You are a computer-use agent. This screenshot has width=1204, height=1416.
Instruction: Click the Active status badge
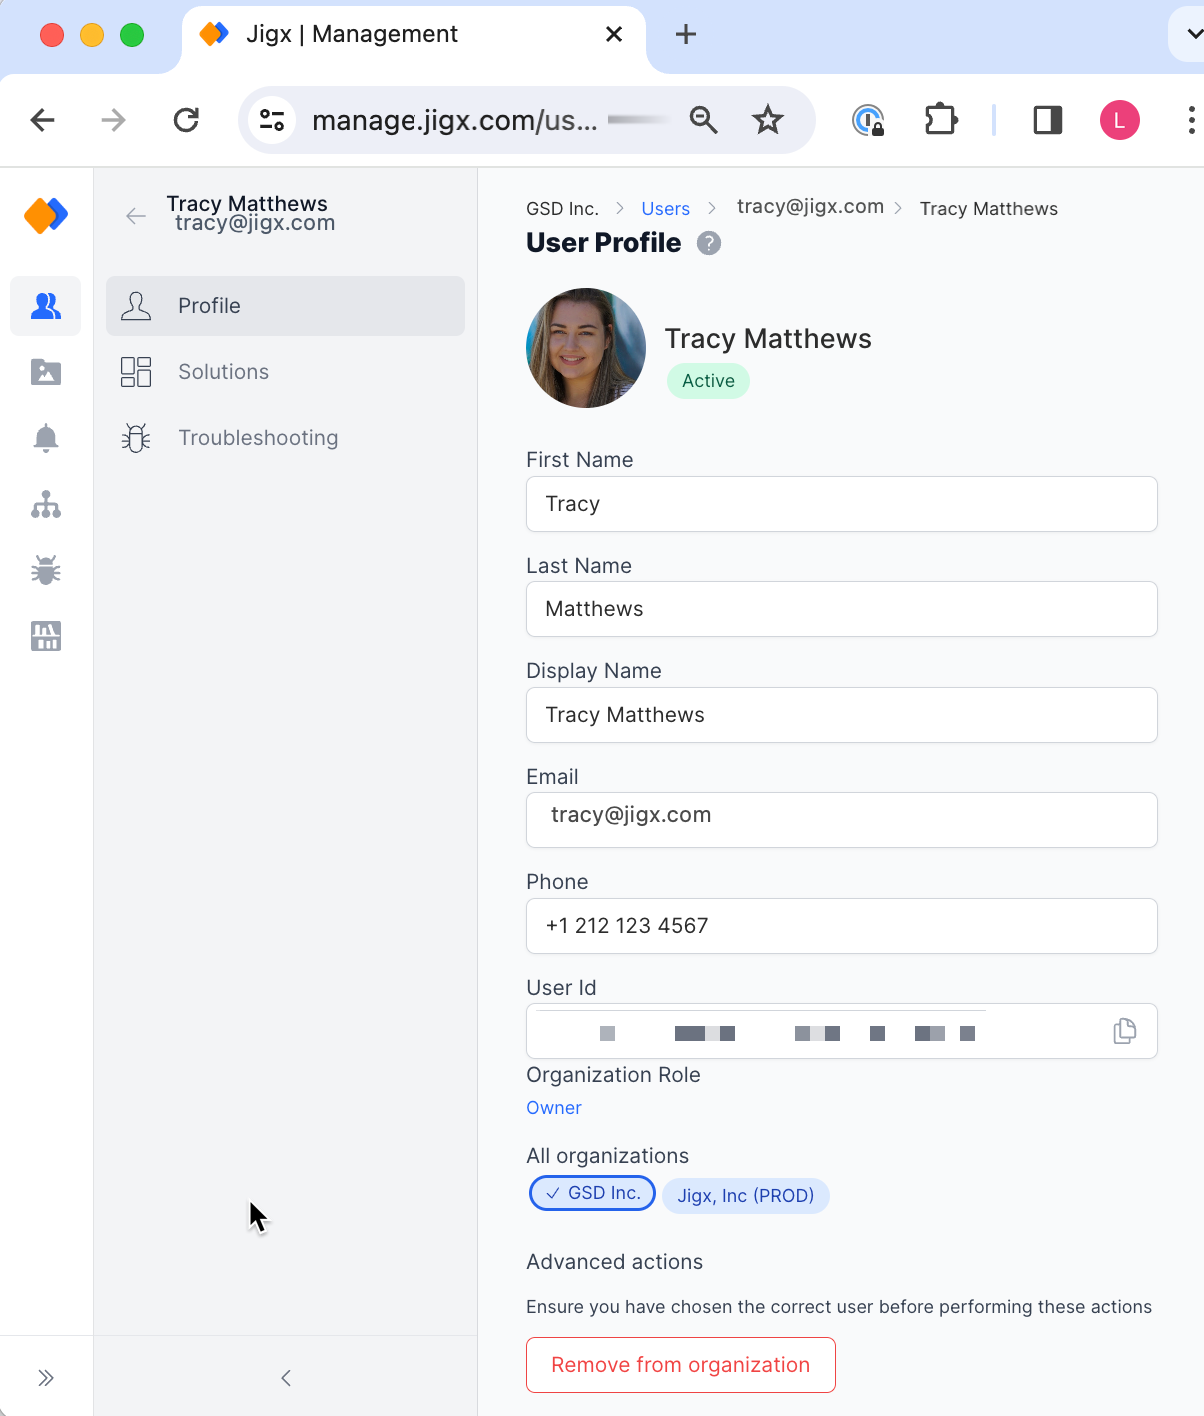click(708, 381)
